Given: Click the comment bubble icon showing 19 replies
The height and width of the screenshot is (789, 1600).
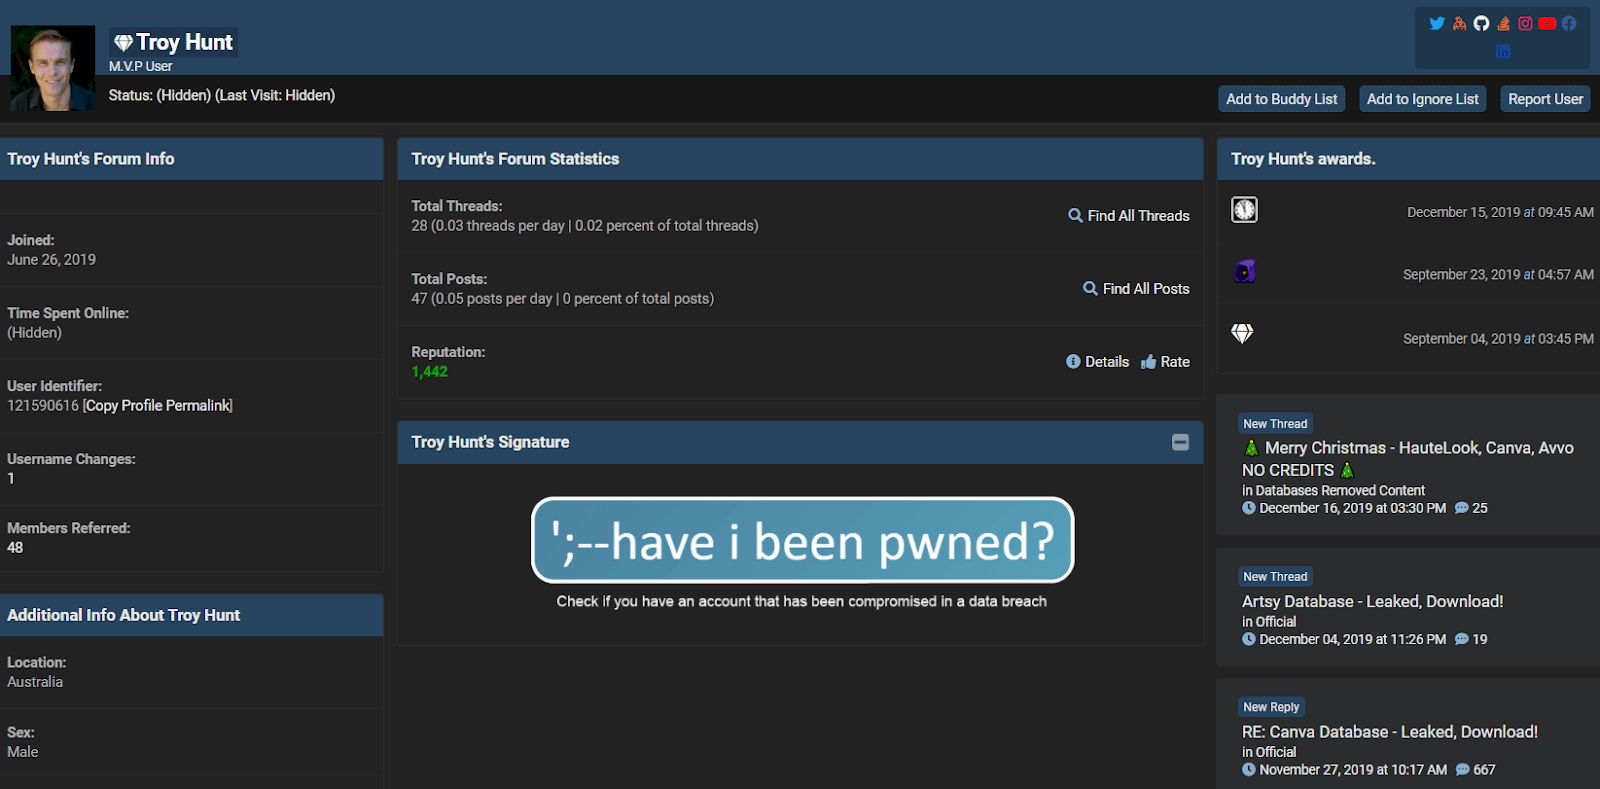Looking at the screenshot, I should pos(1462,639).
